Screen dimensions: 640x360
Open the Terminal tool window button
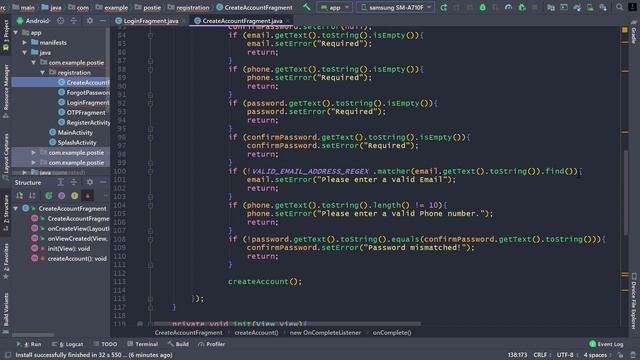point(142,344)
